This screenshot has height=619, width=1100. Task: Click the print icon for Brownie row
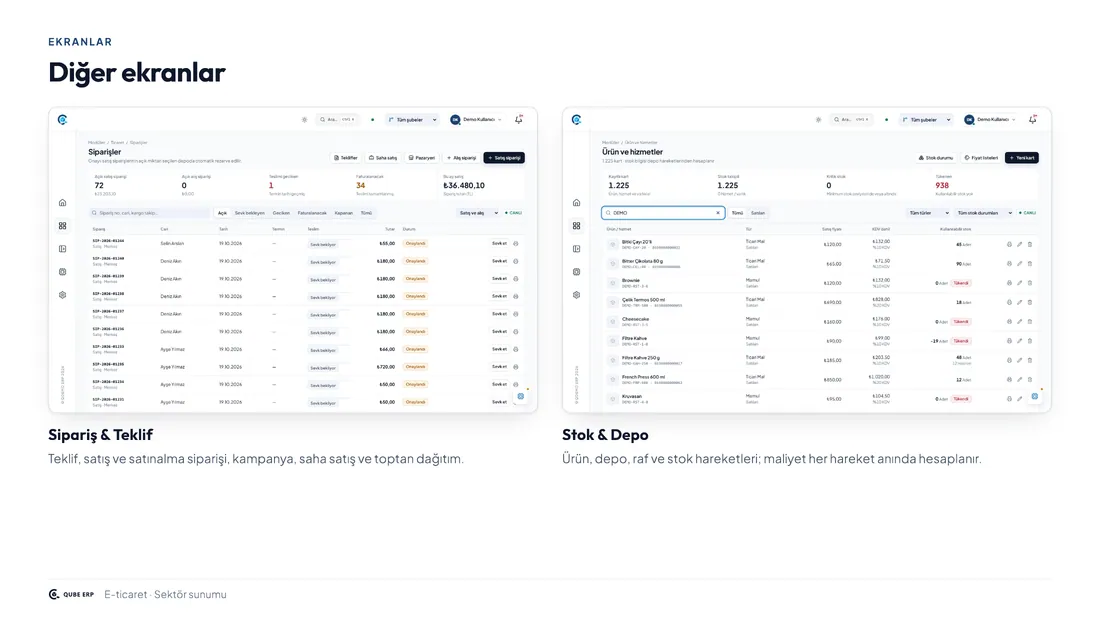coord(1010,283)
